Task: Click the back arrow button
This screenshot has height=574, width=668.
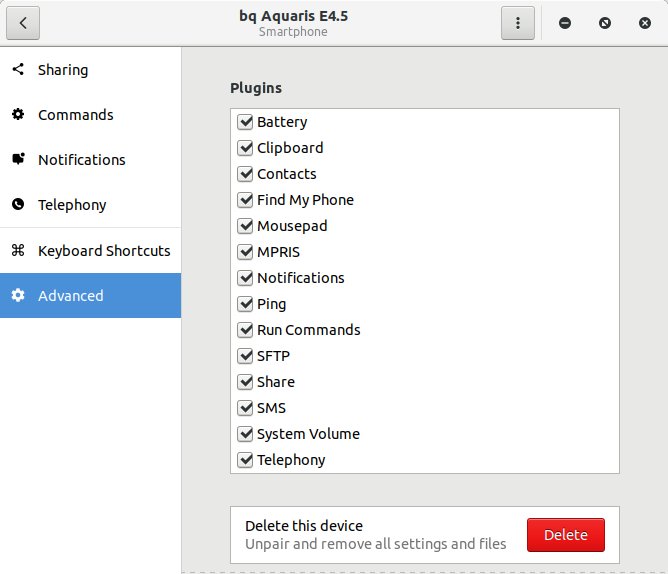Action: 23,23
